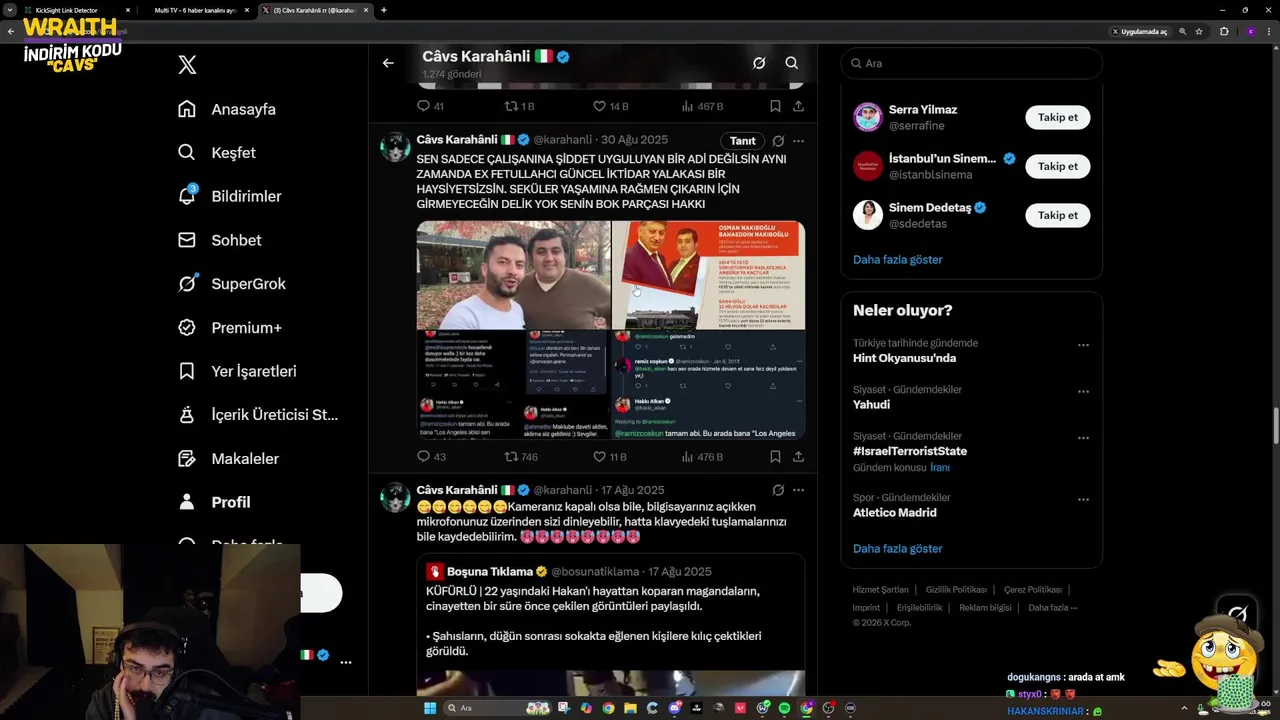This screenshot has width=1280, height=720.
Task: Open account menu dots at sidebar bottom
Action: click(345, 662)
